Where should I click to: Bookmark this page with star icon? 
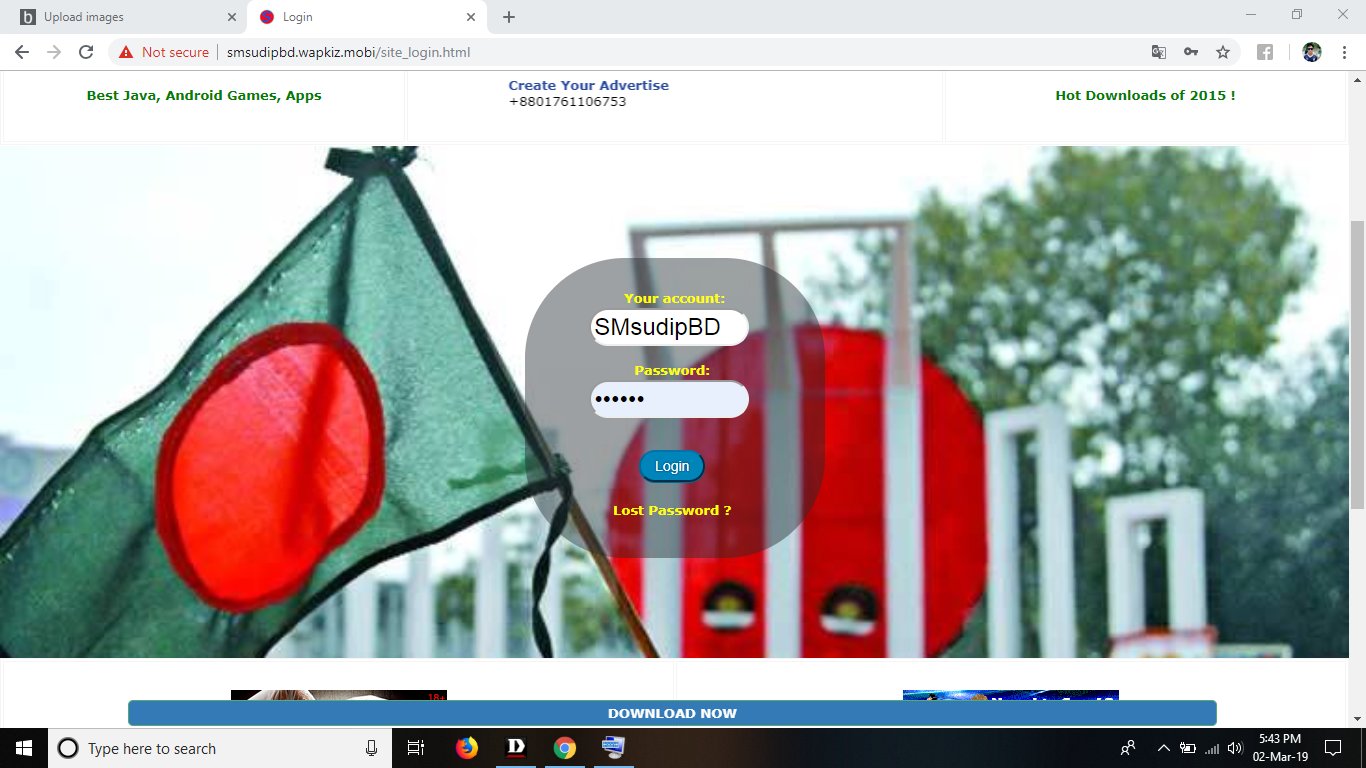point(1222,52)
